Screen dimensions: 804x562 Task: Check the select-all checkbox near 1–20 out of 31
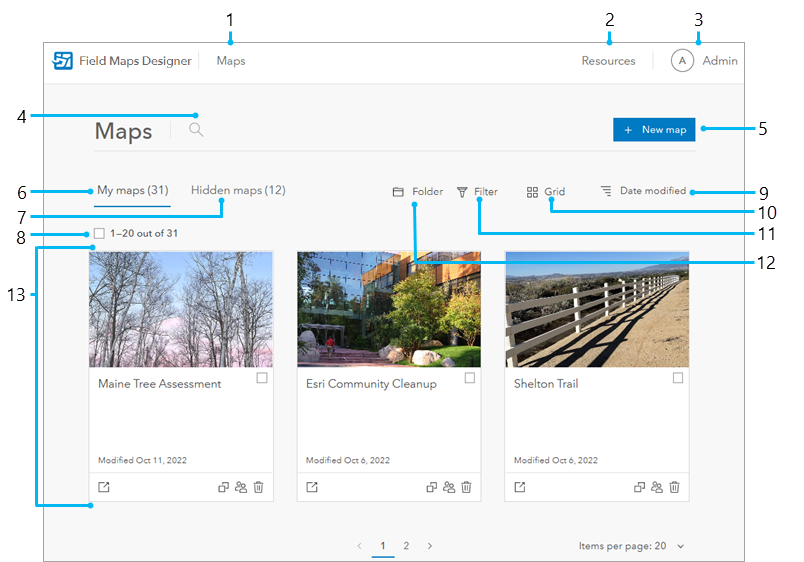[99, 234]
